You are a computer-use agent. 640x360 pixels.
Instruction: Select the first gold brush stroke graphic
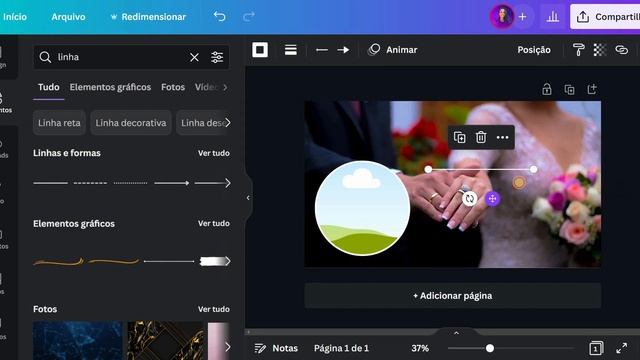coord(58,262)
